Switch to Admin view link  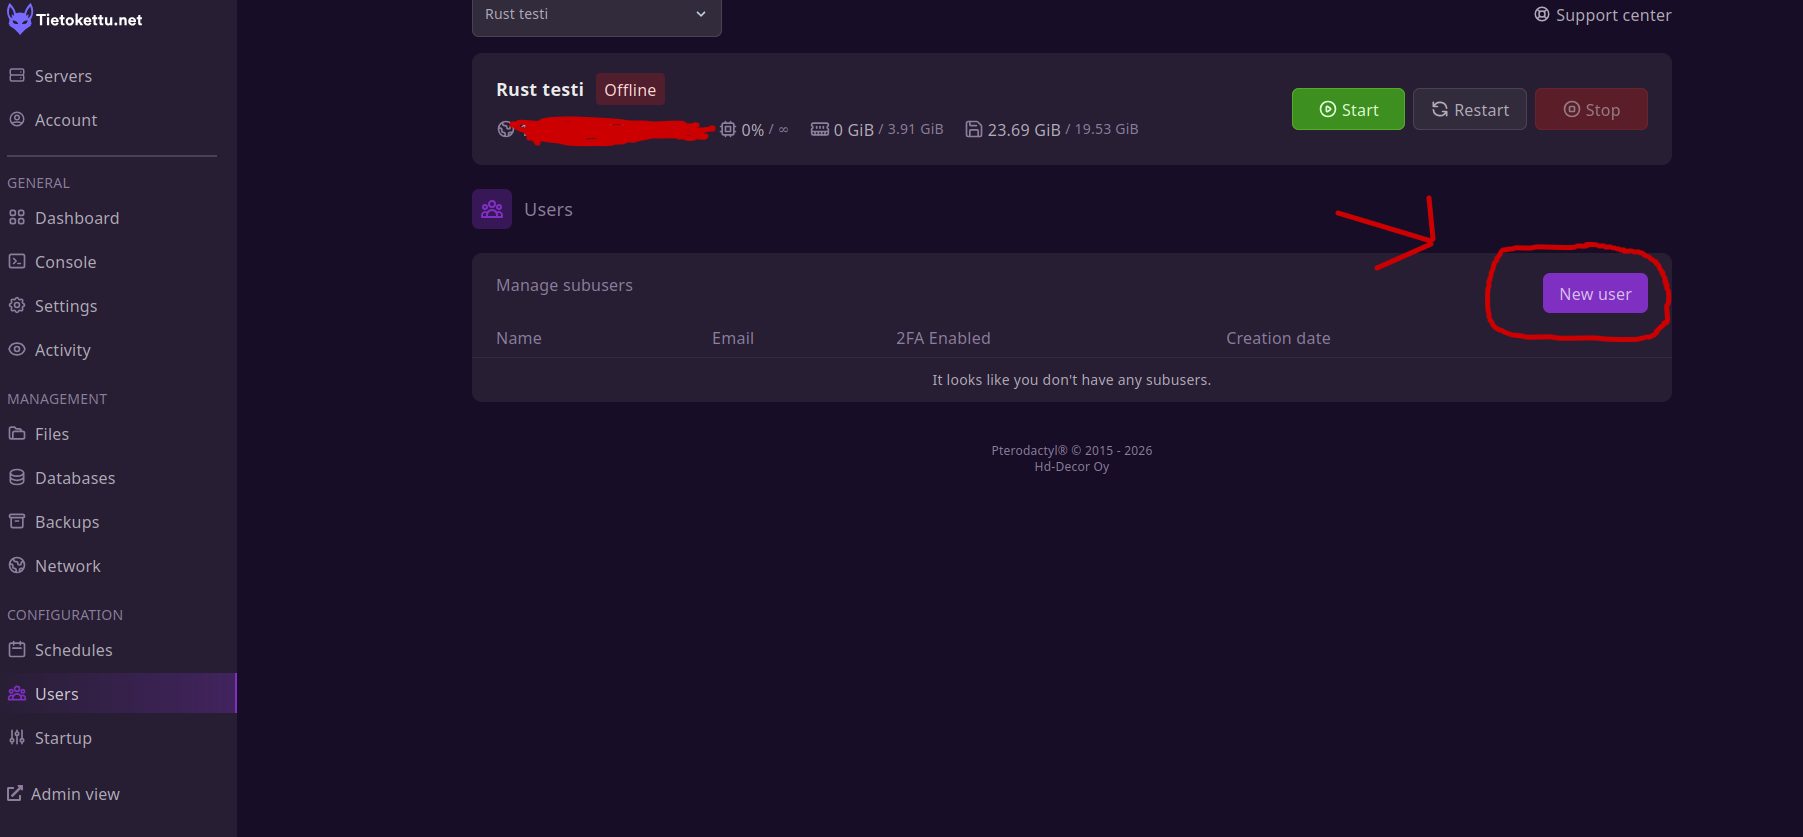[x=74, y=794]
